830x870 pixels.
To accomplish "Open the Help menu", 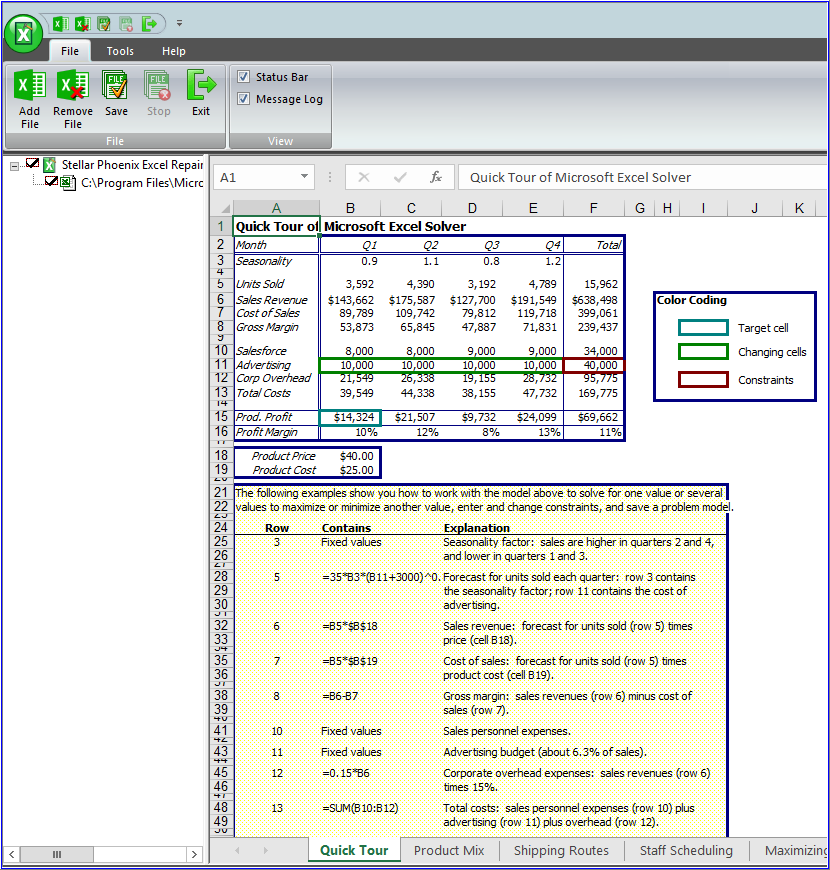I will coord(174,51).
